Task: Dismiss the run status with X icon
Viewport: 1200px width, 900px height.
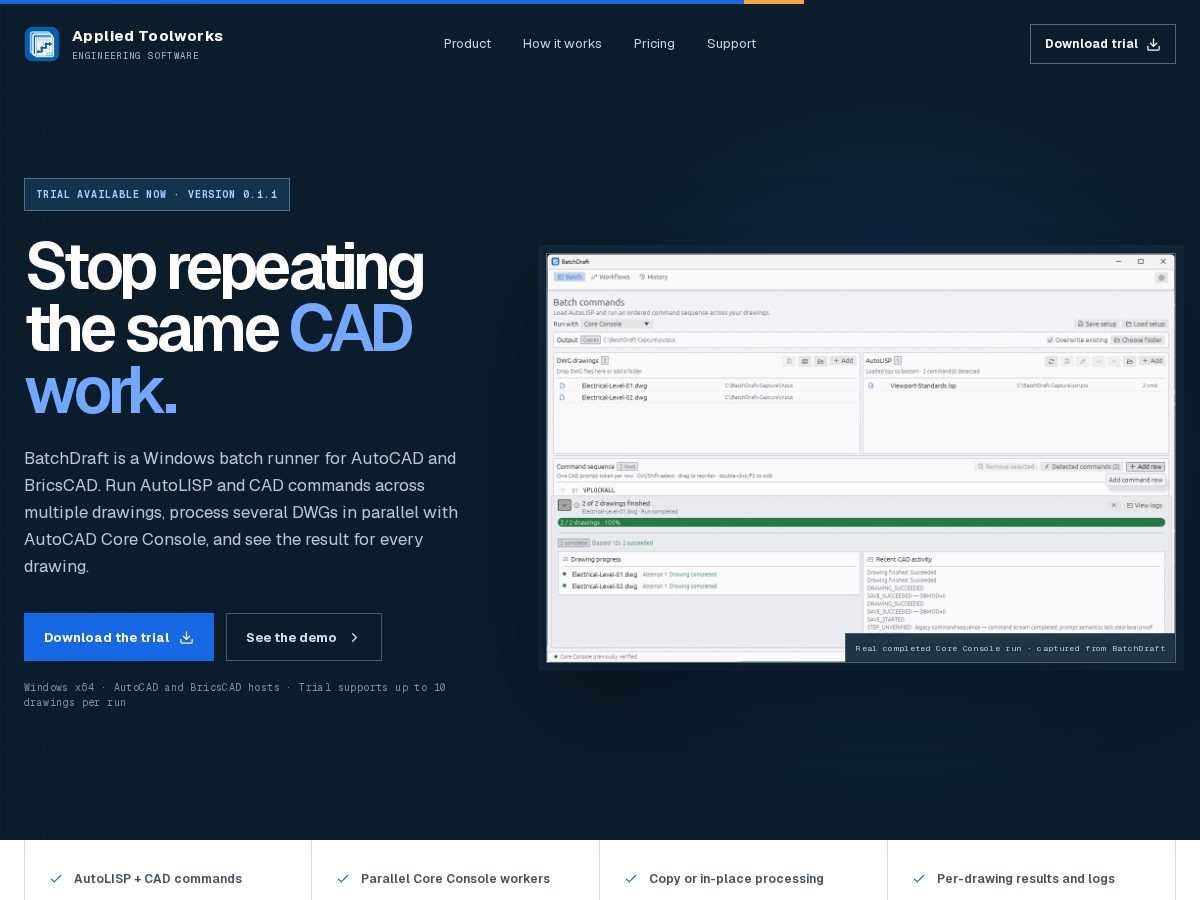Action: [x=1114, y=505]
